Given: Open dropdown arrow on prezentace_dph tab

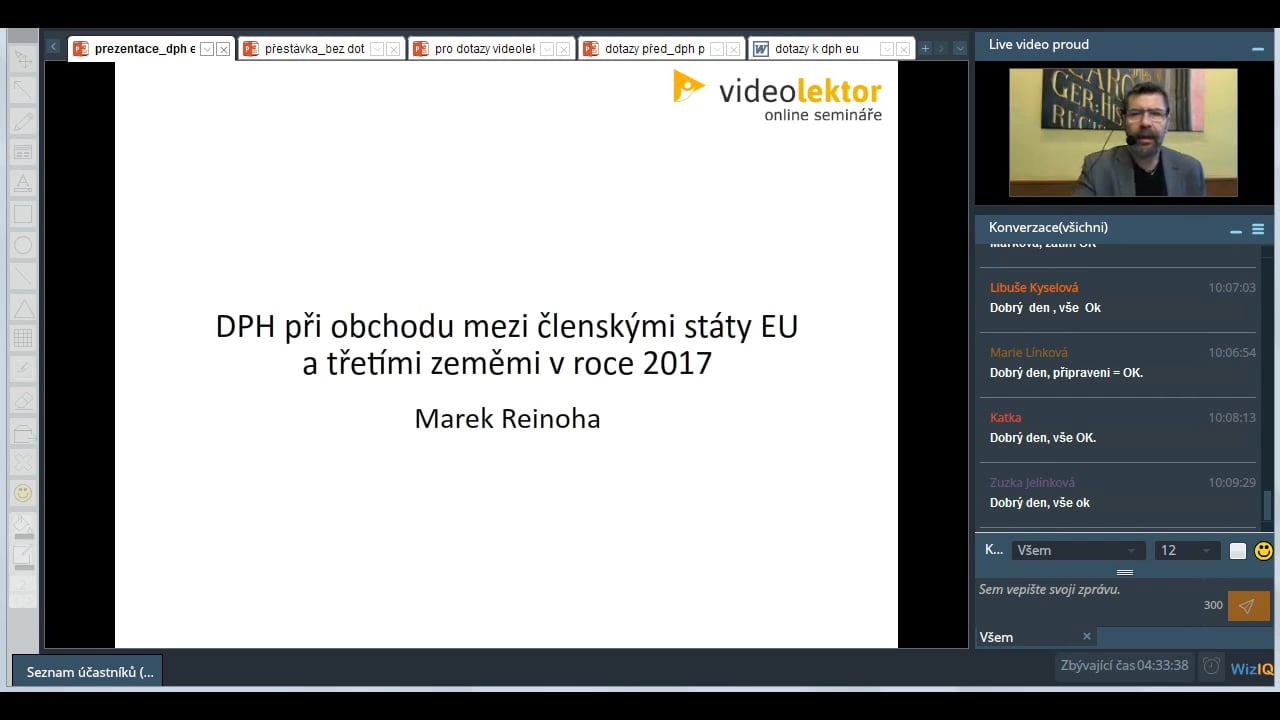Looking at the screenshot, I should pos(207,49).
